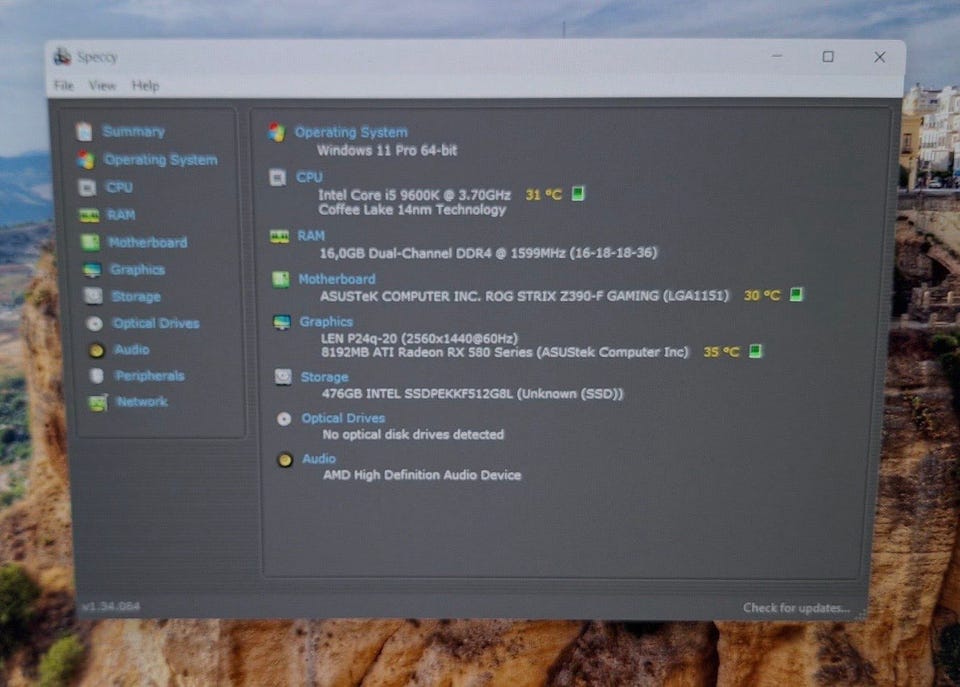The image size is (960, 687).
Task: Click the ATI Radeon RX 580 Series line
Action: (504, 352)
